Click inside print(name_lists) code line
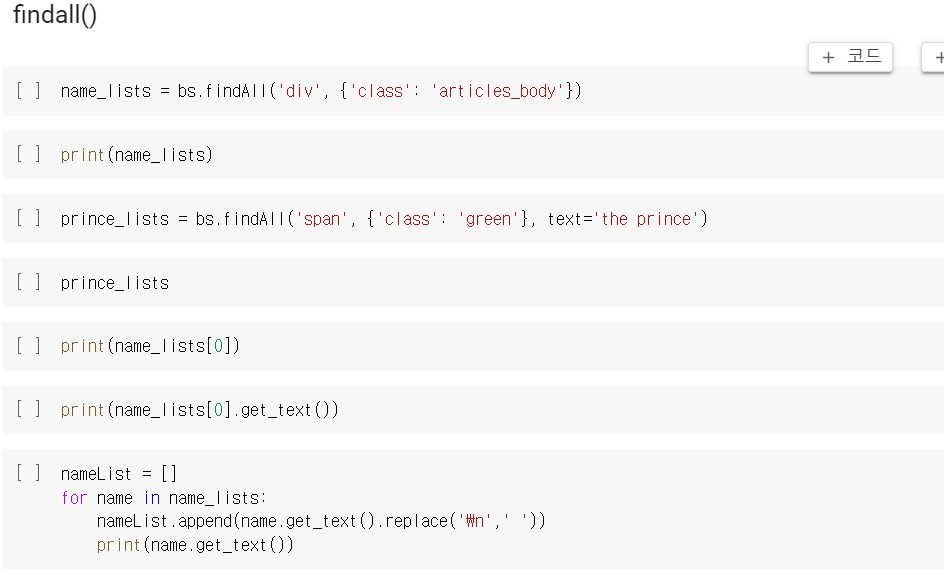The width and height of the screenshot is (944, 577). tap(137, 155)
